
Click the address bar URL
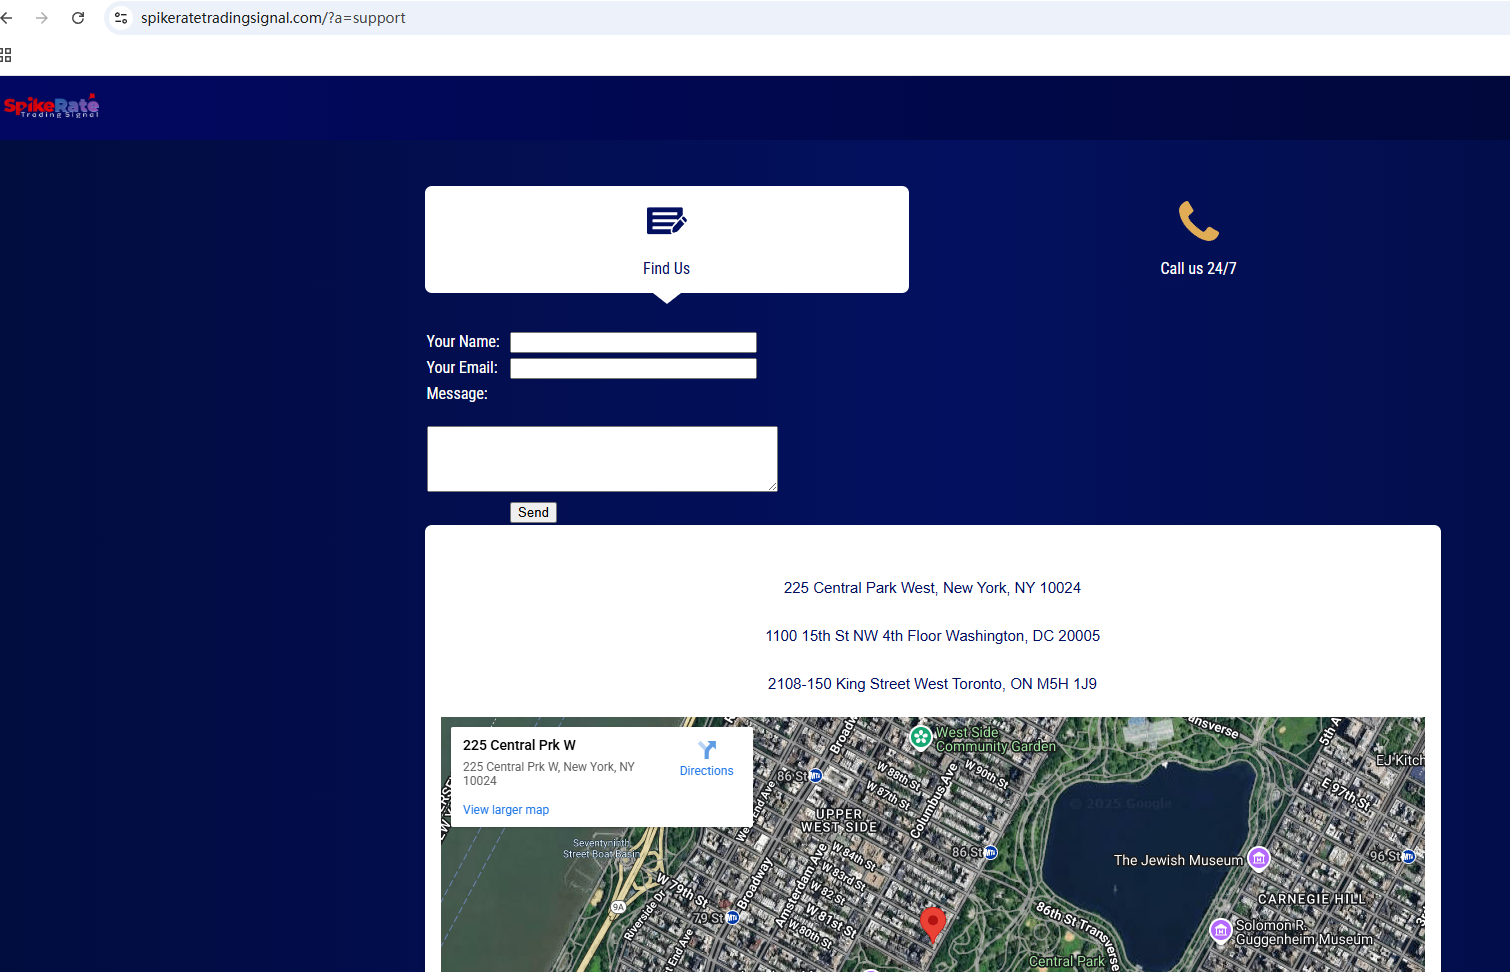tap(273, 18)
